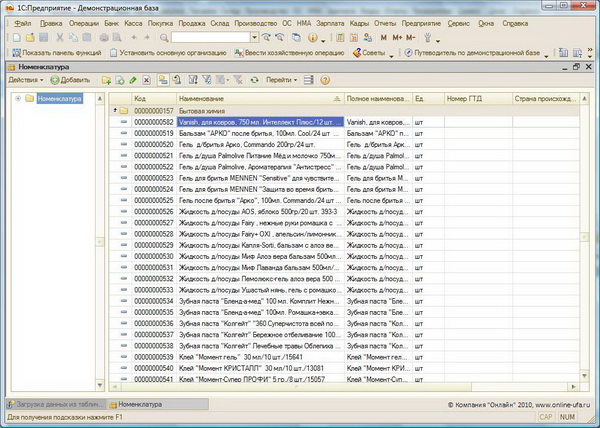Open the Перейти dropdown
Viewport: 600px width, 428px height.
coord(281,80)
